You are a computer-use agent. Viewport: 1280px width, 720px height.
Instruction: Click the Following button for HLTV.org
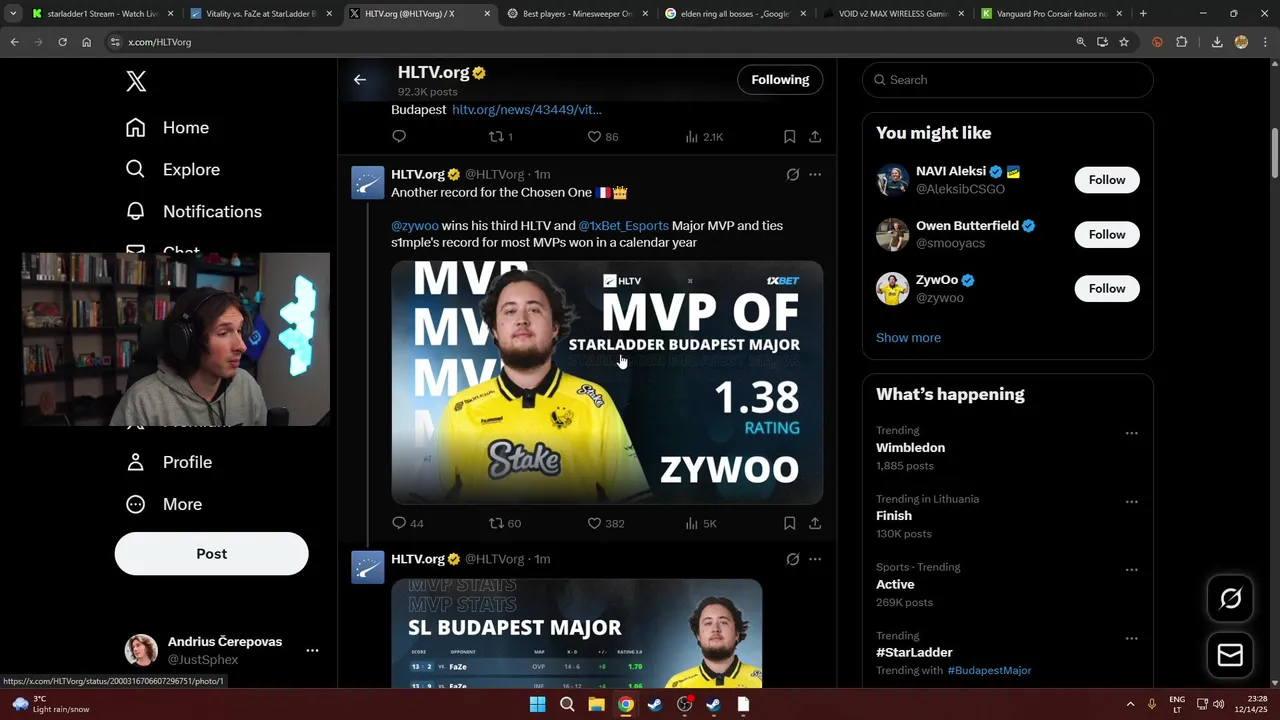coord(780,80)
